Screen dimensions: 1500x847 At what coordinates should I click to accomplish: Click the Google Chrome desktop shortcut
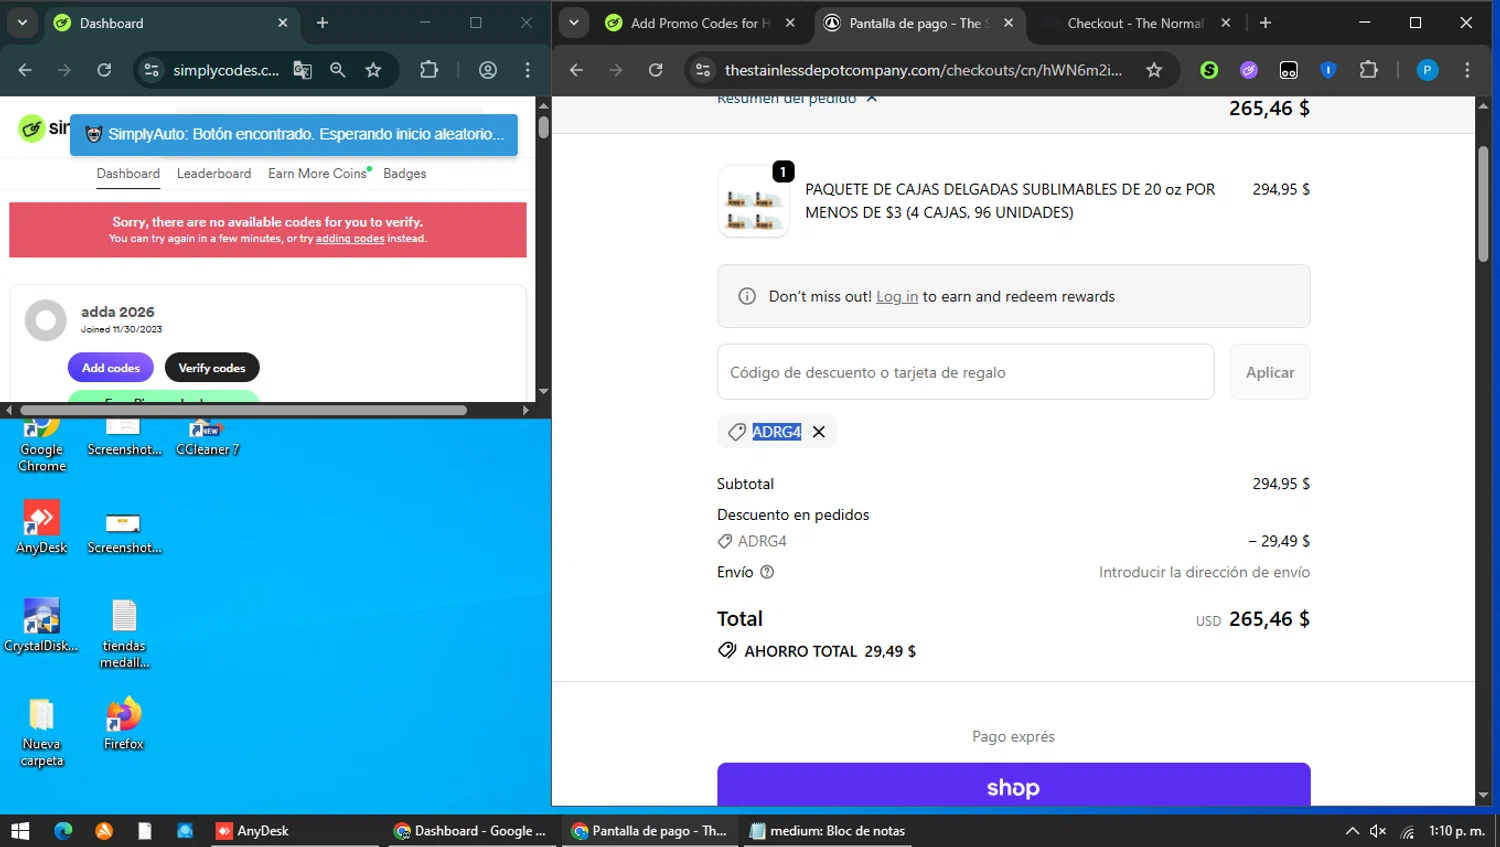pyautogui.click(x=41, y=445)
